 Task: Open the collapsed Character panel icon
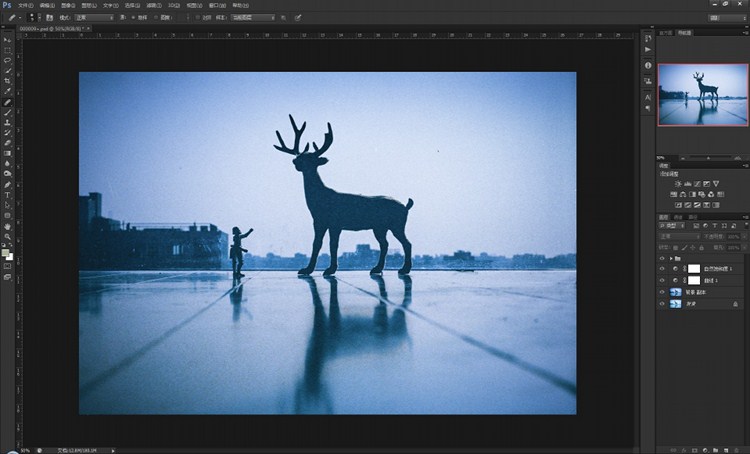[648, 97]
